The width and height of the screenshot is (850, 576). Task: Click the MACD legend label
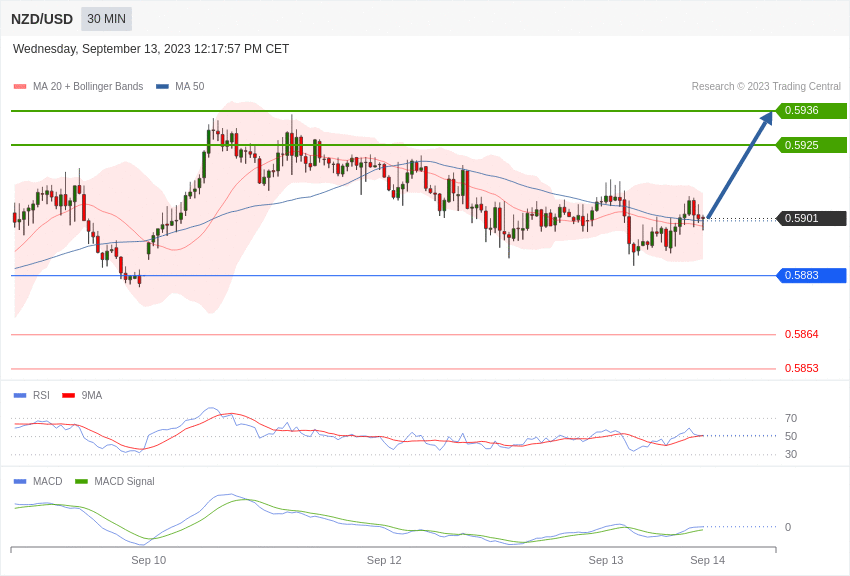[48, 482]
